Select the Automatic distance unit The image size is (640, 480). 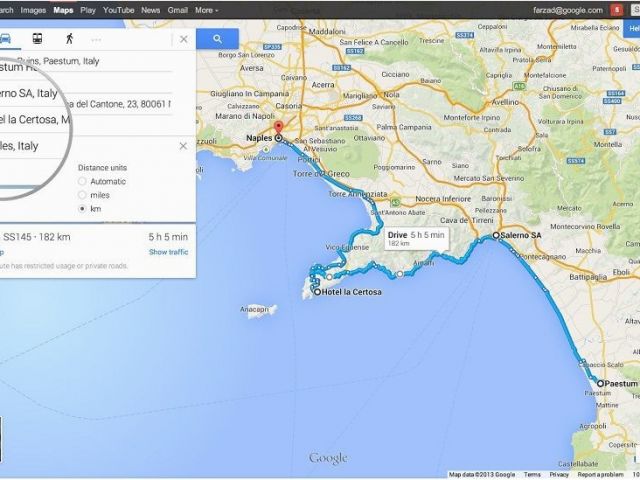click(82, 181)
